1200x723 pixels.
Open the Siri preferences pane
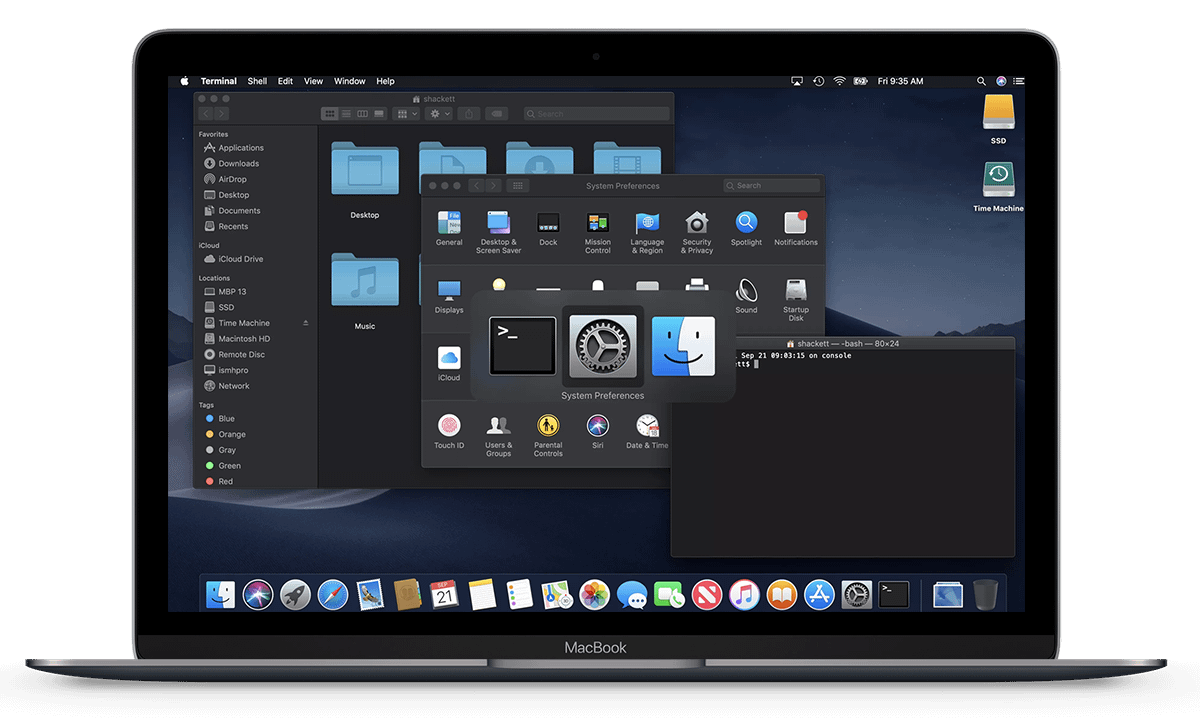598,431
